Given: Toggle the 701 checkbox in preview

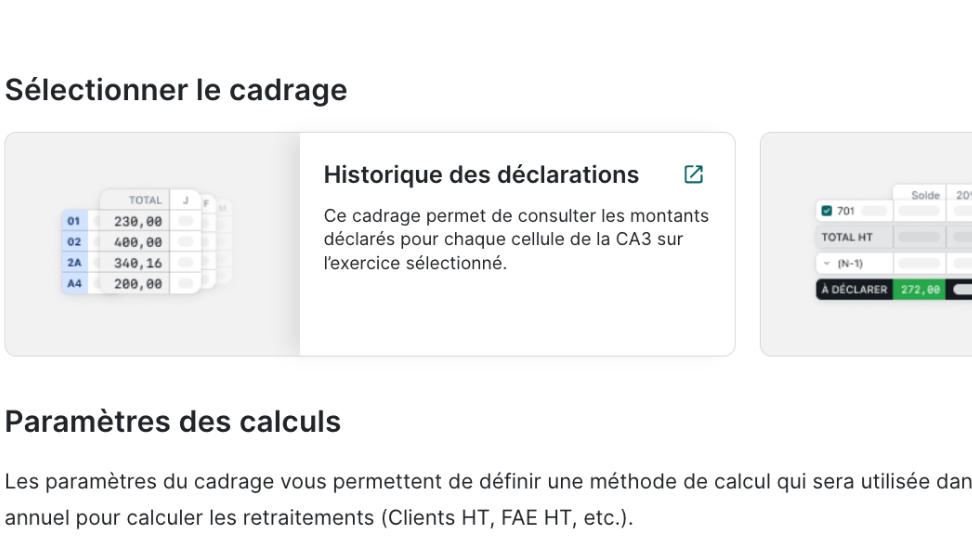Looking at the screenshot, I should tap(826, 211).
